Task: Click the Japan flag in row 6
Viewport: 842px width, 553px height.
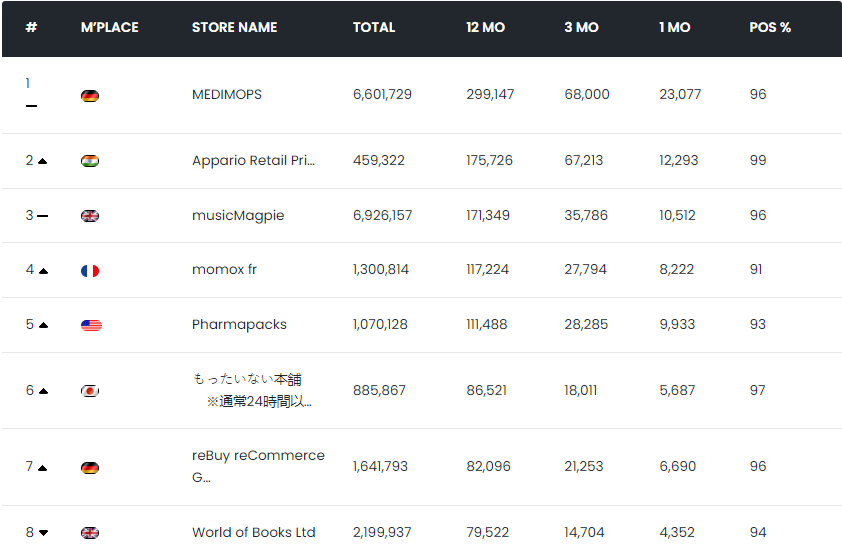Action: pyautogui.click(x=90, y=391)
